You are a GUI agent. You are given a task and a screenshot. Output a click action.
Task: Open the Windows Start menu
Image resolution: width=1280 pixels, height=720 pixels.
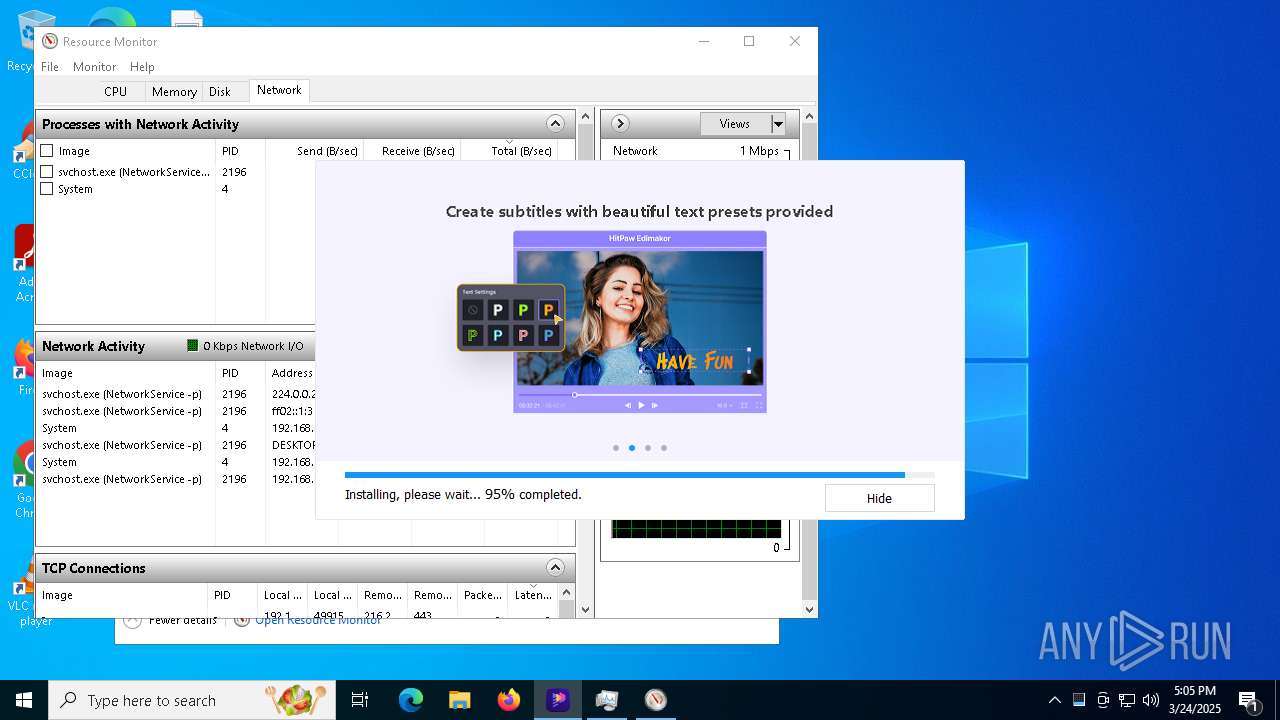click(x=23, y=700)
